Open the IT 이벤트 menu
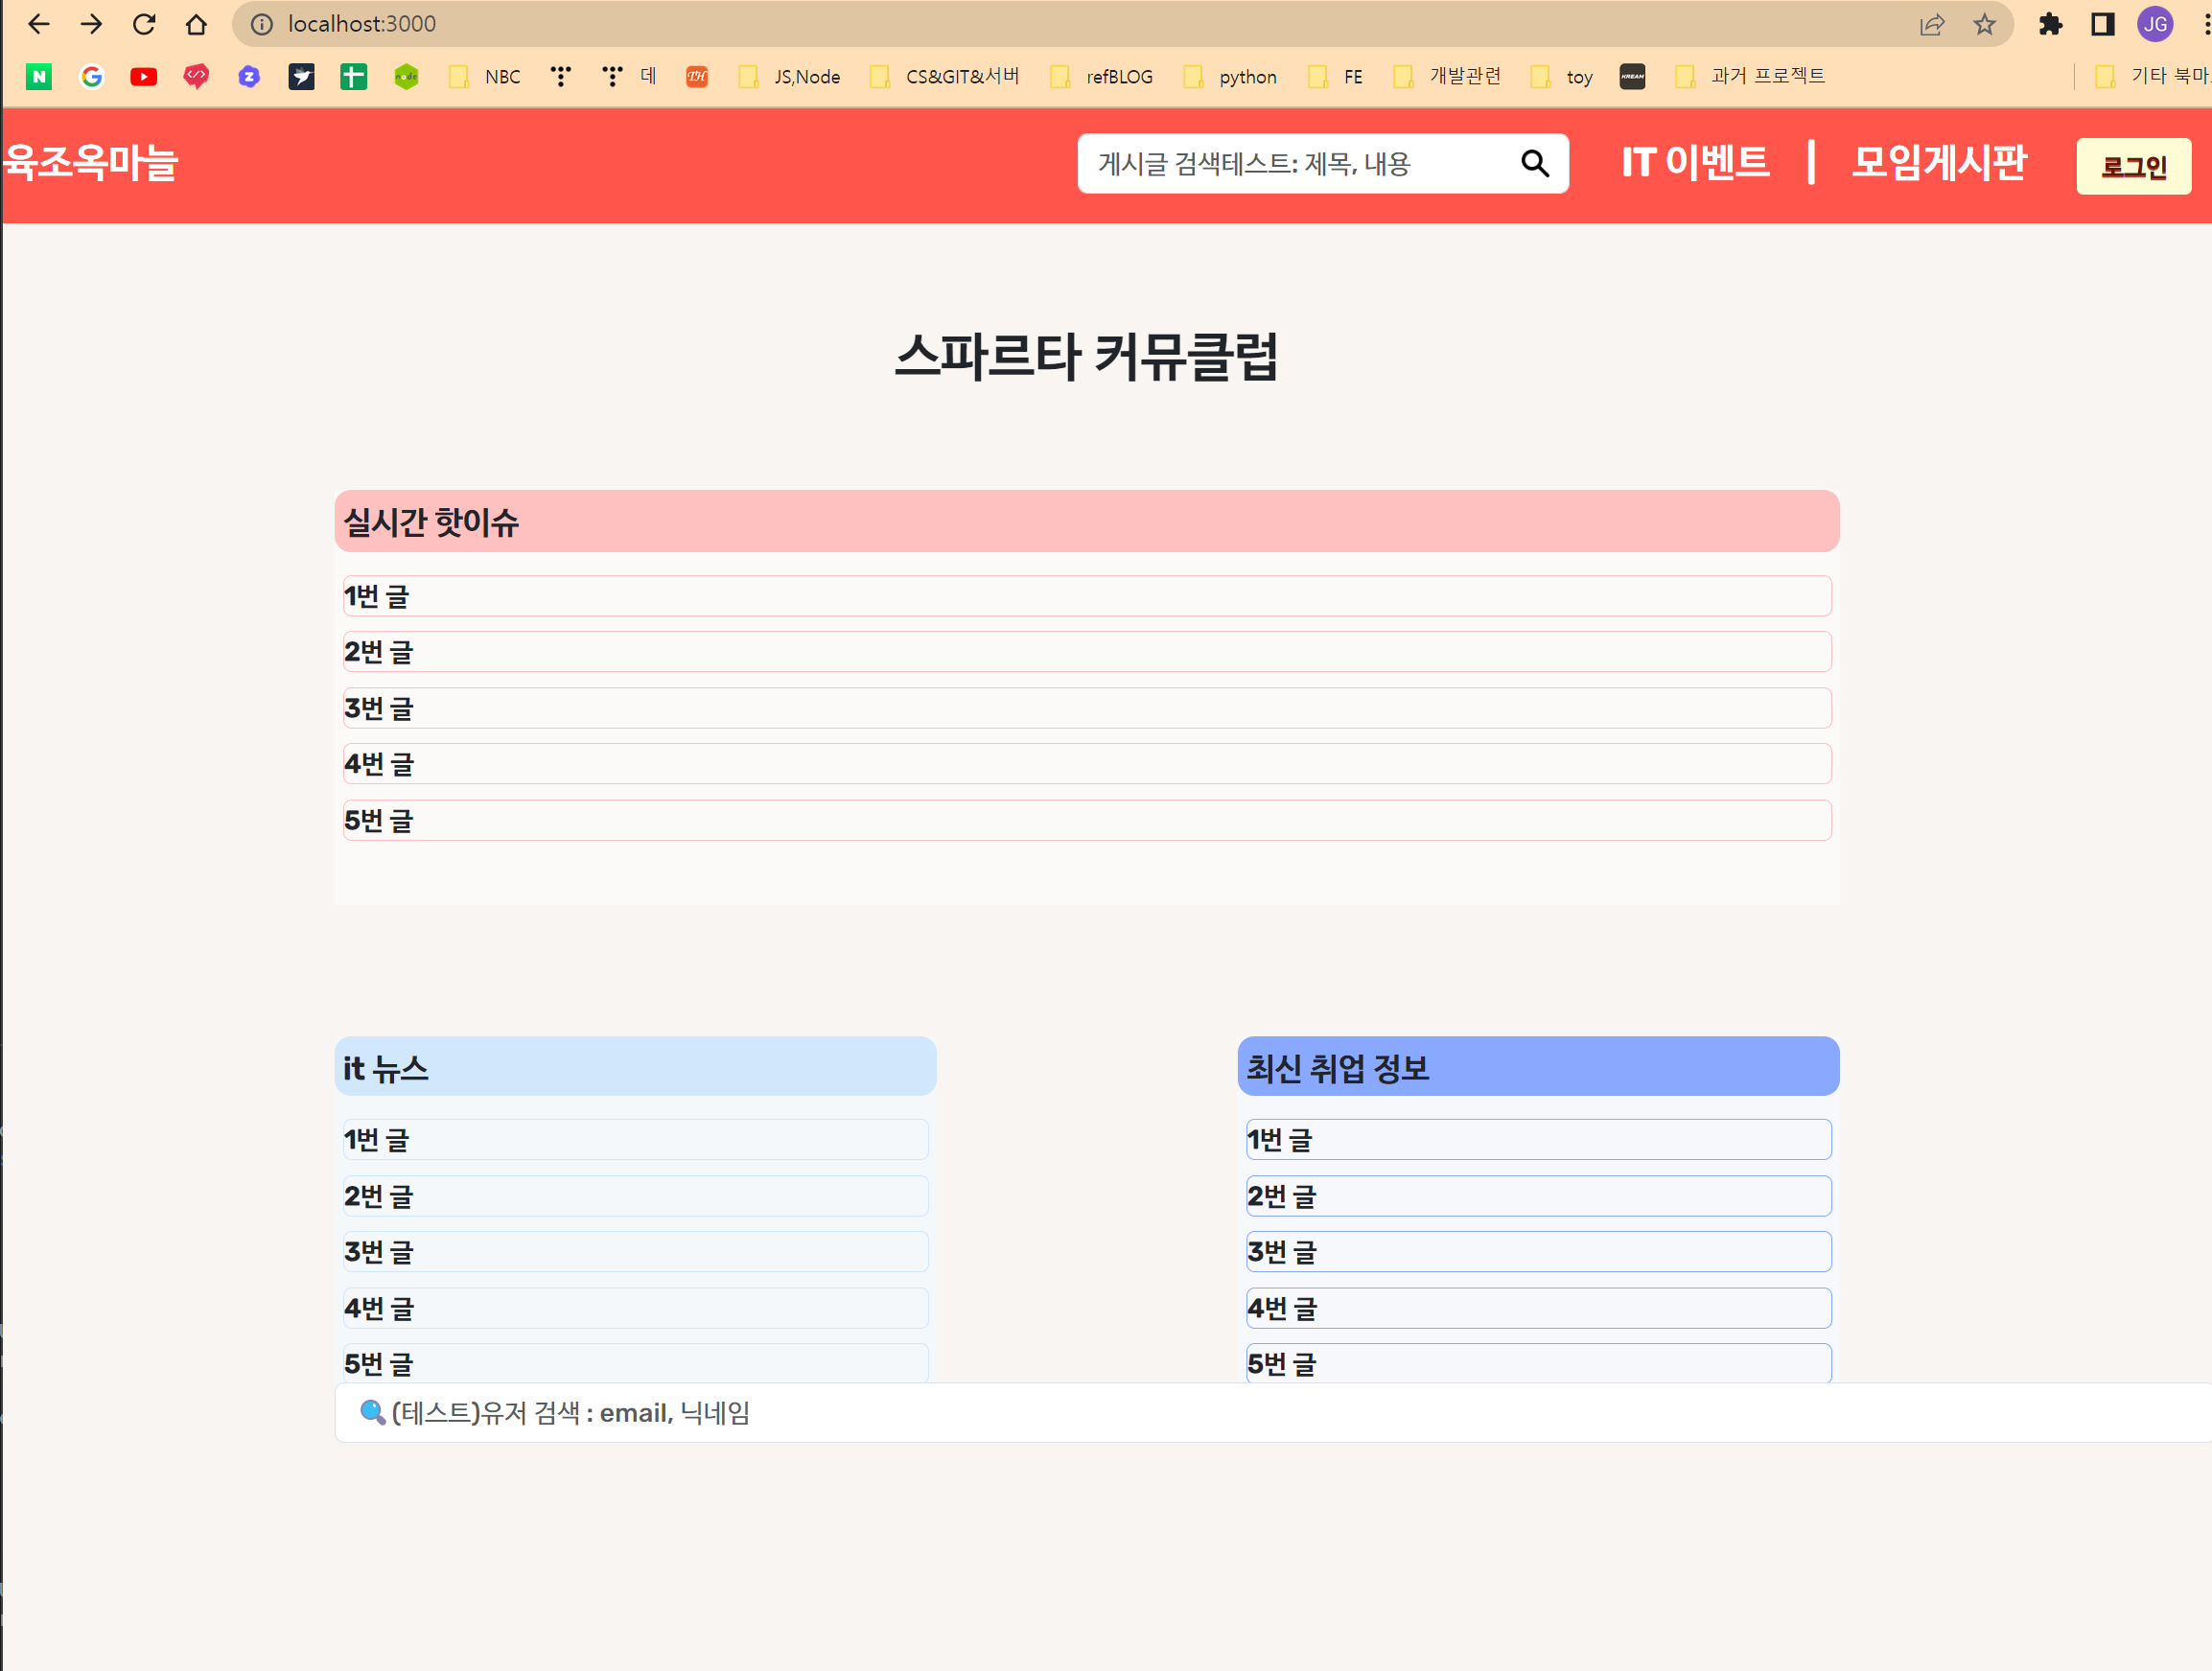Image resolution: width=2212 pixels, height=1671 pixels. point(1695,163)
